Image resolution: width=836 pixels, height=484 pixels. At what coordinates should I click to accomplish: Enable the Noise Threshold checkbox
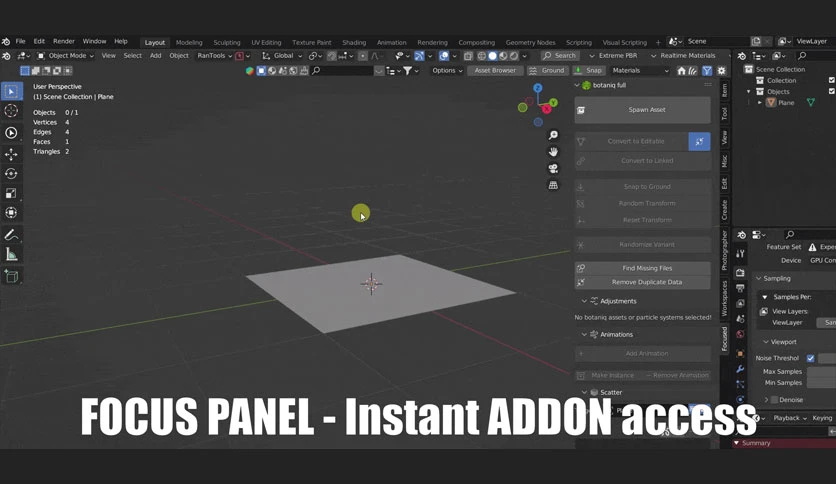(x=810, y=358)
